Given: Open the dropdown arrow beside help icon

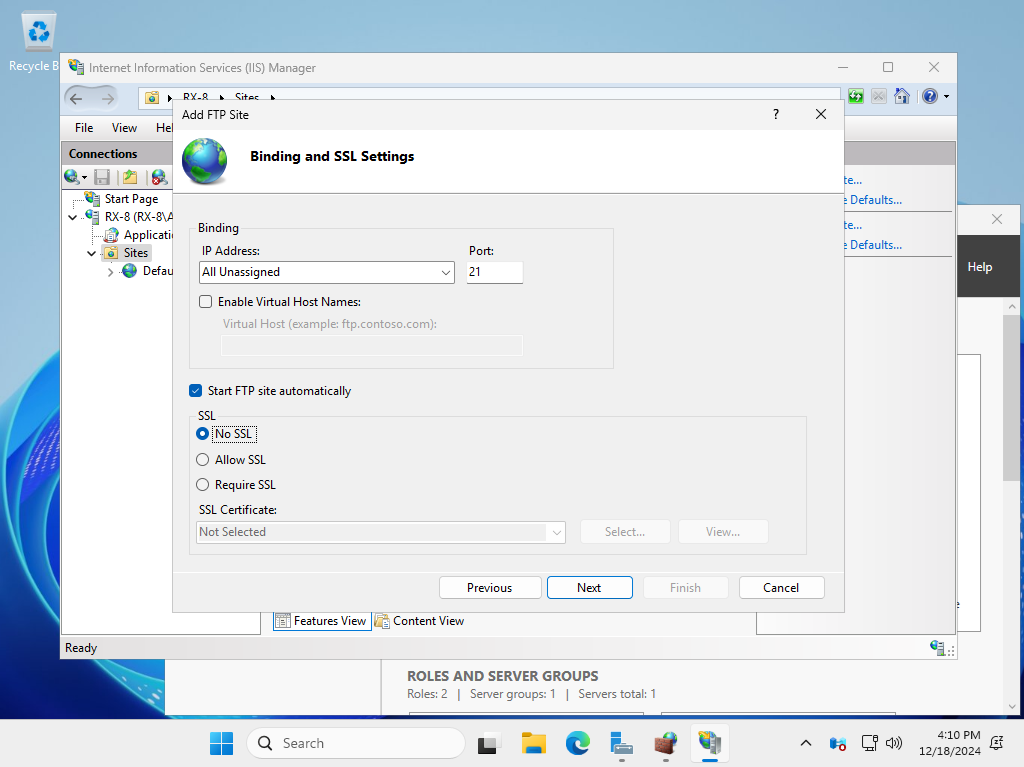Looking at the screenshot, I should [946, 97].
